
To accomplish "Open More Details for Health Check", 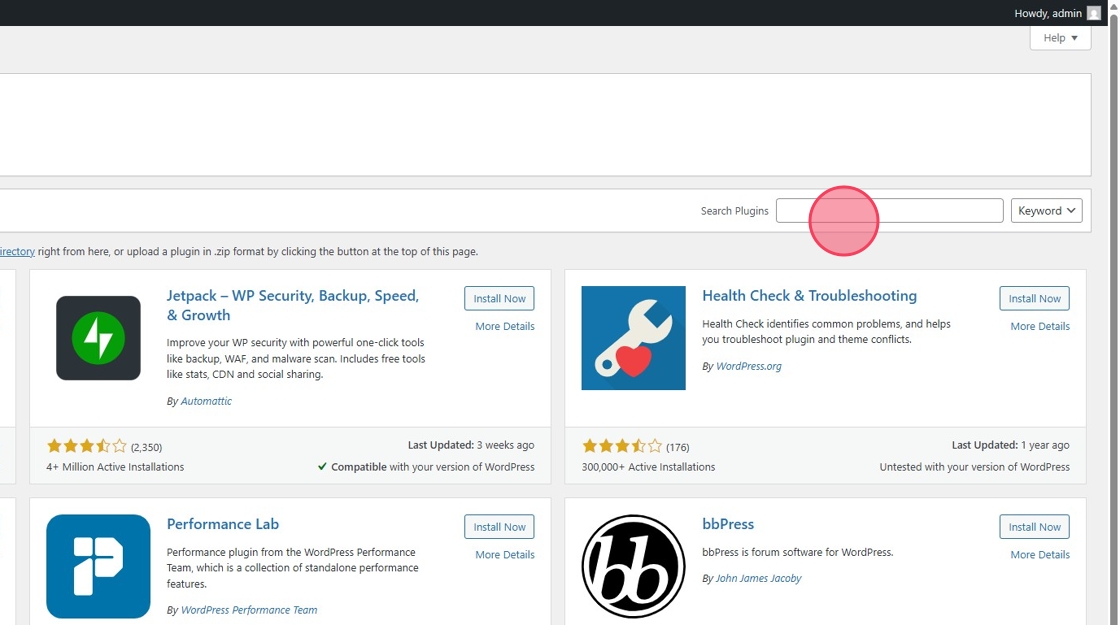I will tap(1039, 327).
